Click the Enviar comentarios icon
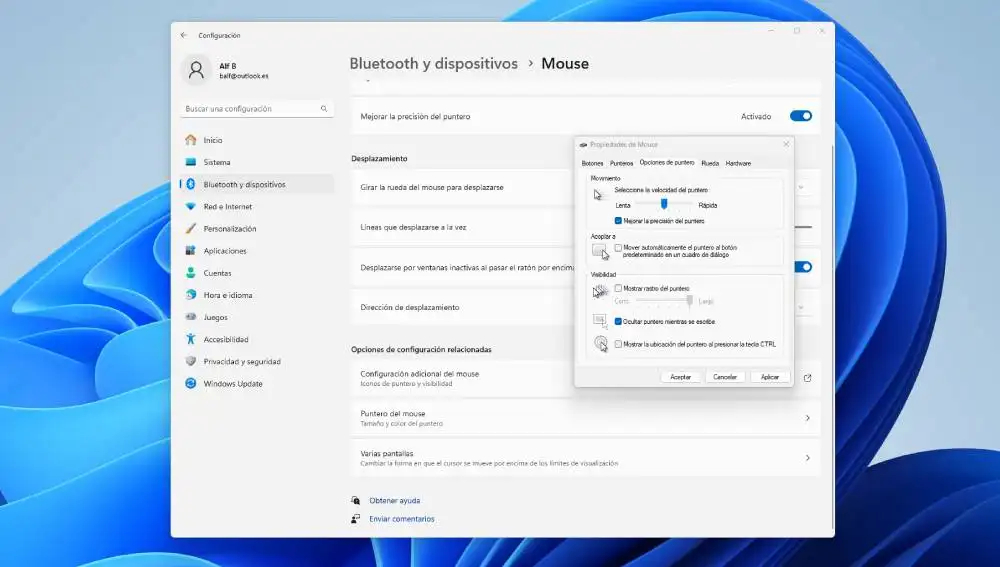 [x=356, y=519]
